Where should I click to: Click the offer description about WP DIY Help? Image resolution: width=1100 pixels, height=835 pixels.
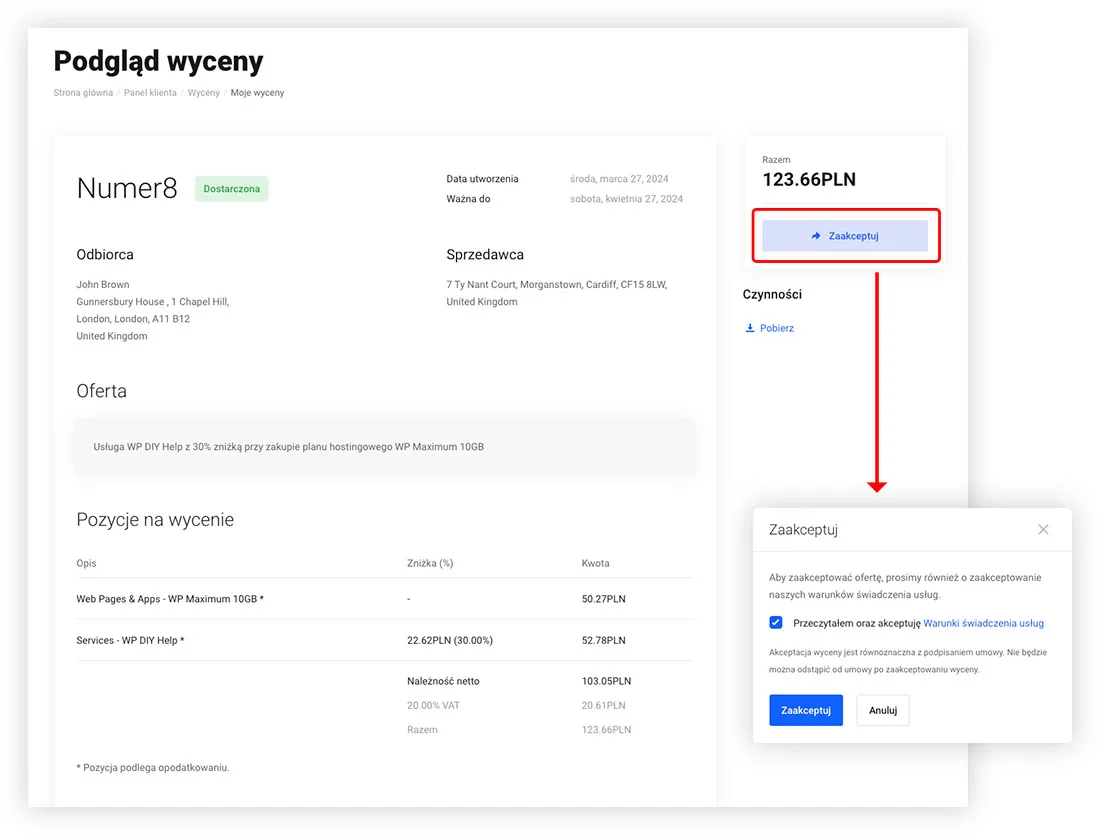(x=288, y=446)
